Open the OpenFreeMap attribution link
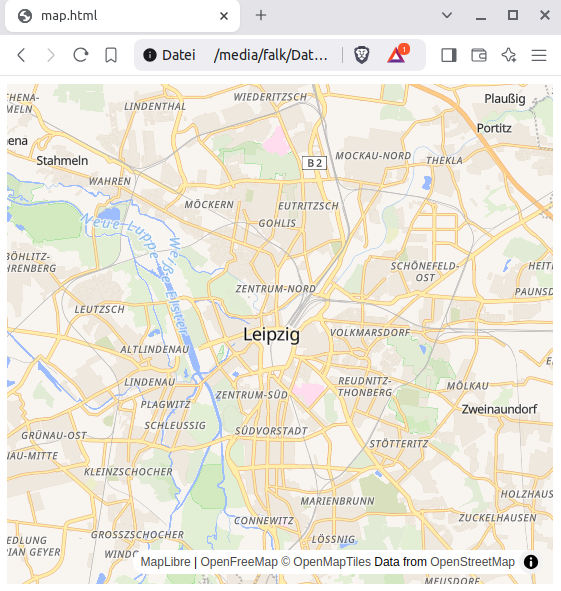Image resolution: width=561 pixels, height=591 pixels. click(x=239, y=562)
